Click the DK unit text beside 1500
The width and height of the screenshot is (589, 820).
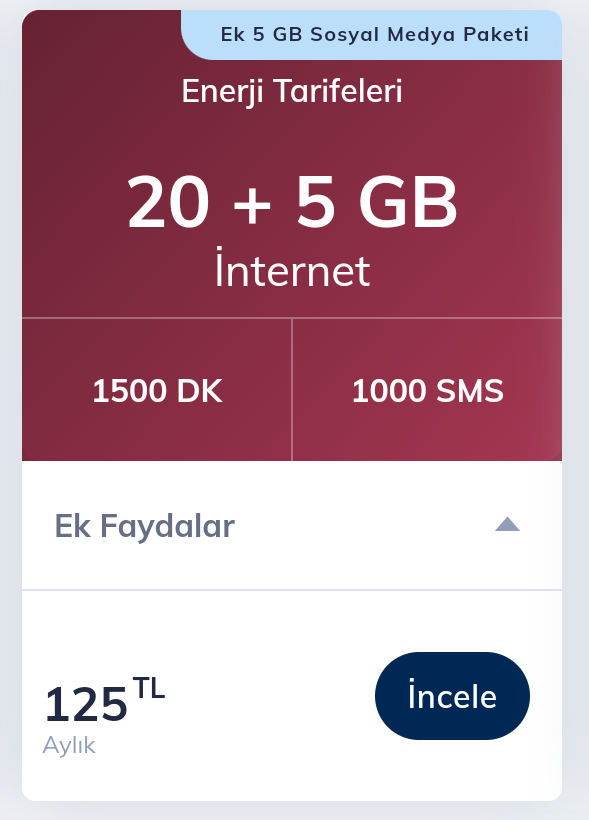199,391
